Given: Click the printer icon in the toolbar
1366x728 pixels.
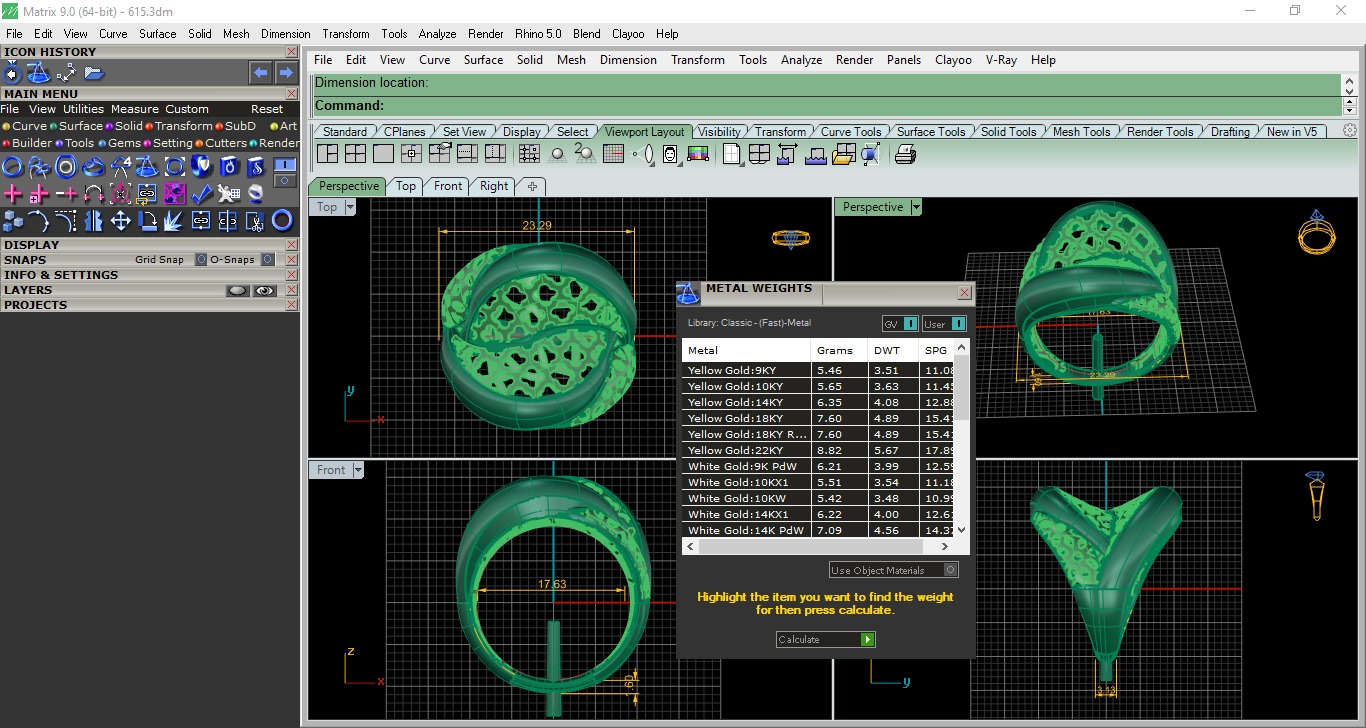Looking at the screenshot, I should (905, 154).
